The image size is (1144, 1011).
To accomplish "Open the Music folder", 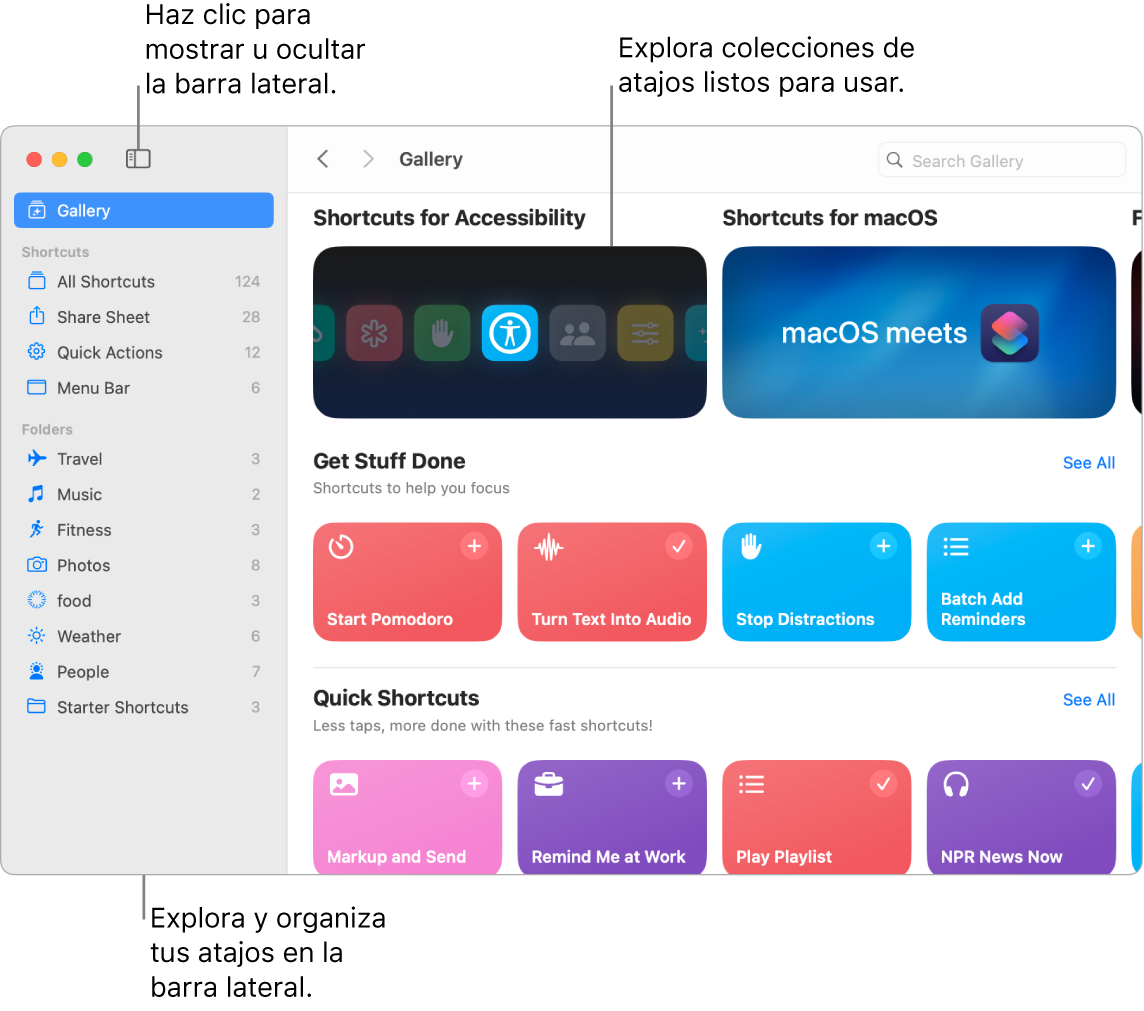I will pos(144,495).
